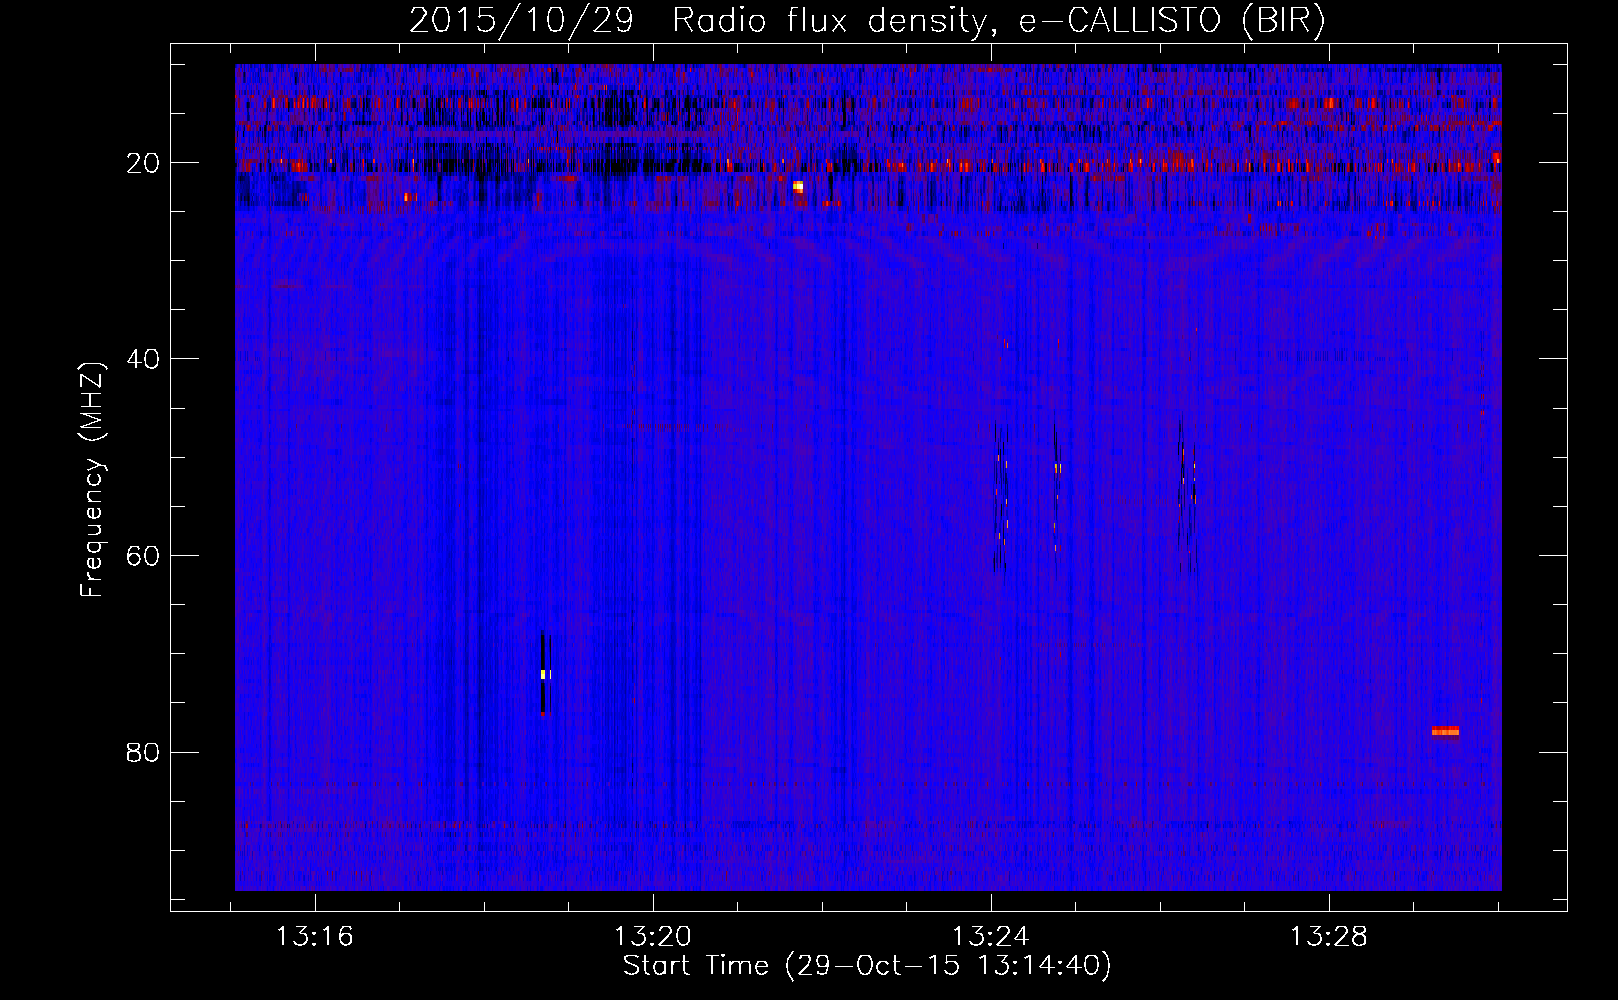Image resolution: width=1618 pixels, height=1000 pixels.
Task: Click the 60 MHz frequency tick label
Action: tap(144, 556)
